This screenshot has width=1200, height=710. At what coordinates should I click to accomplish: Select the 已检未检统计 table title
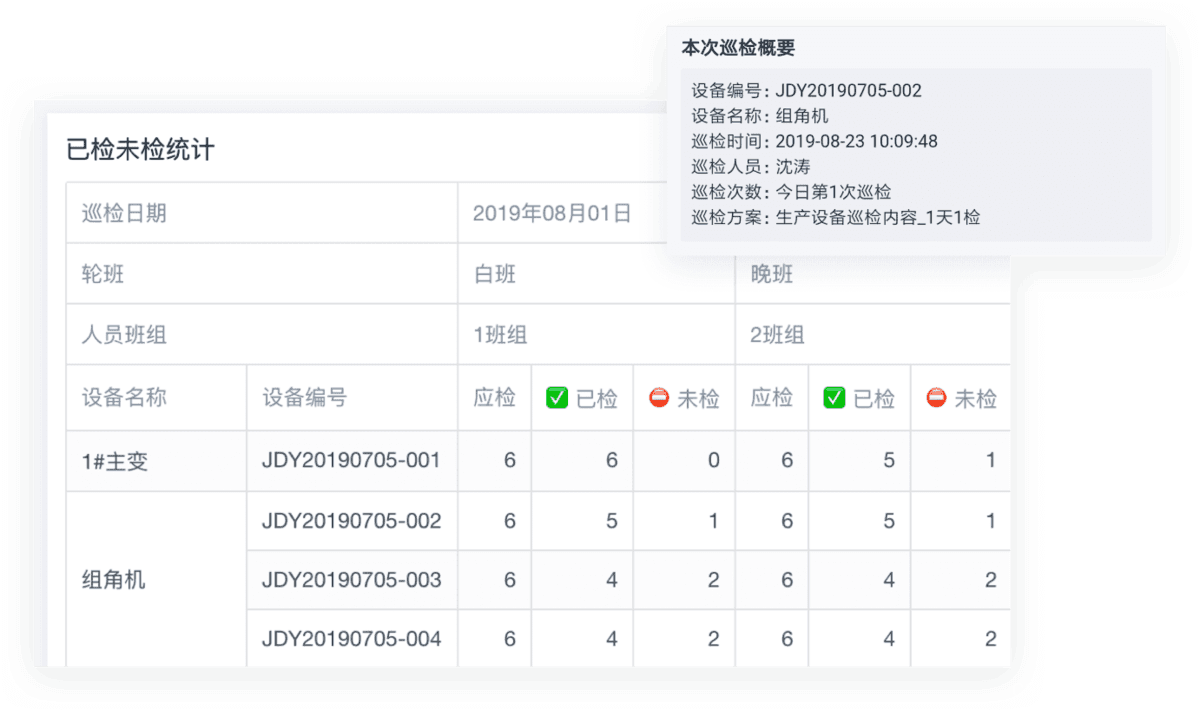pos(140,150)
